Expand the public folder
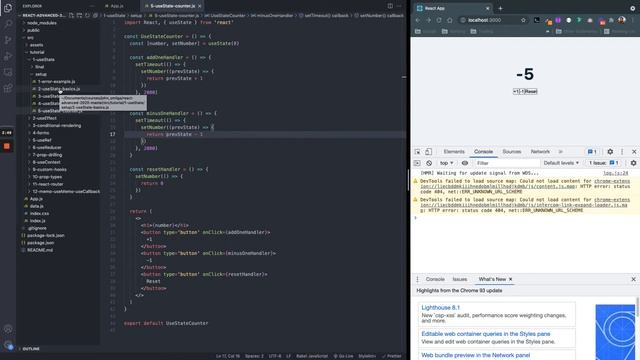640x360 pixels. pos(33,30)
